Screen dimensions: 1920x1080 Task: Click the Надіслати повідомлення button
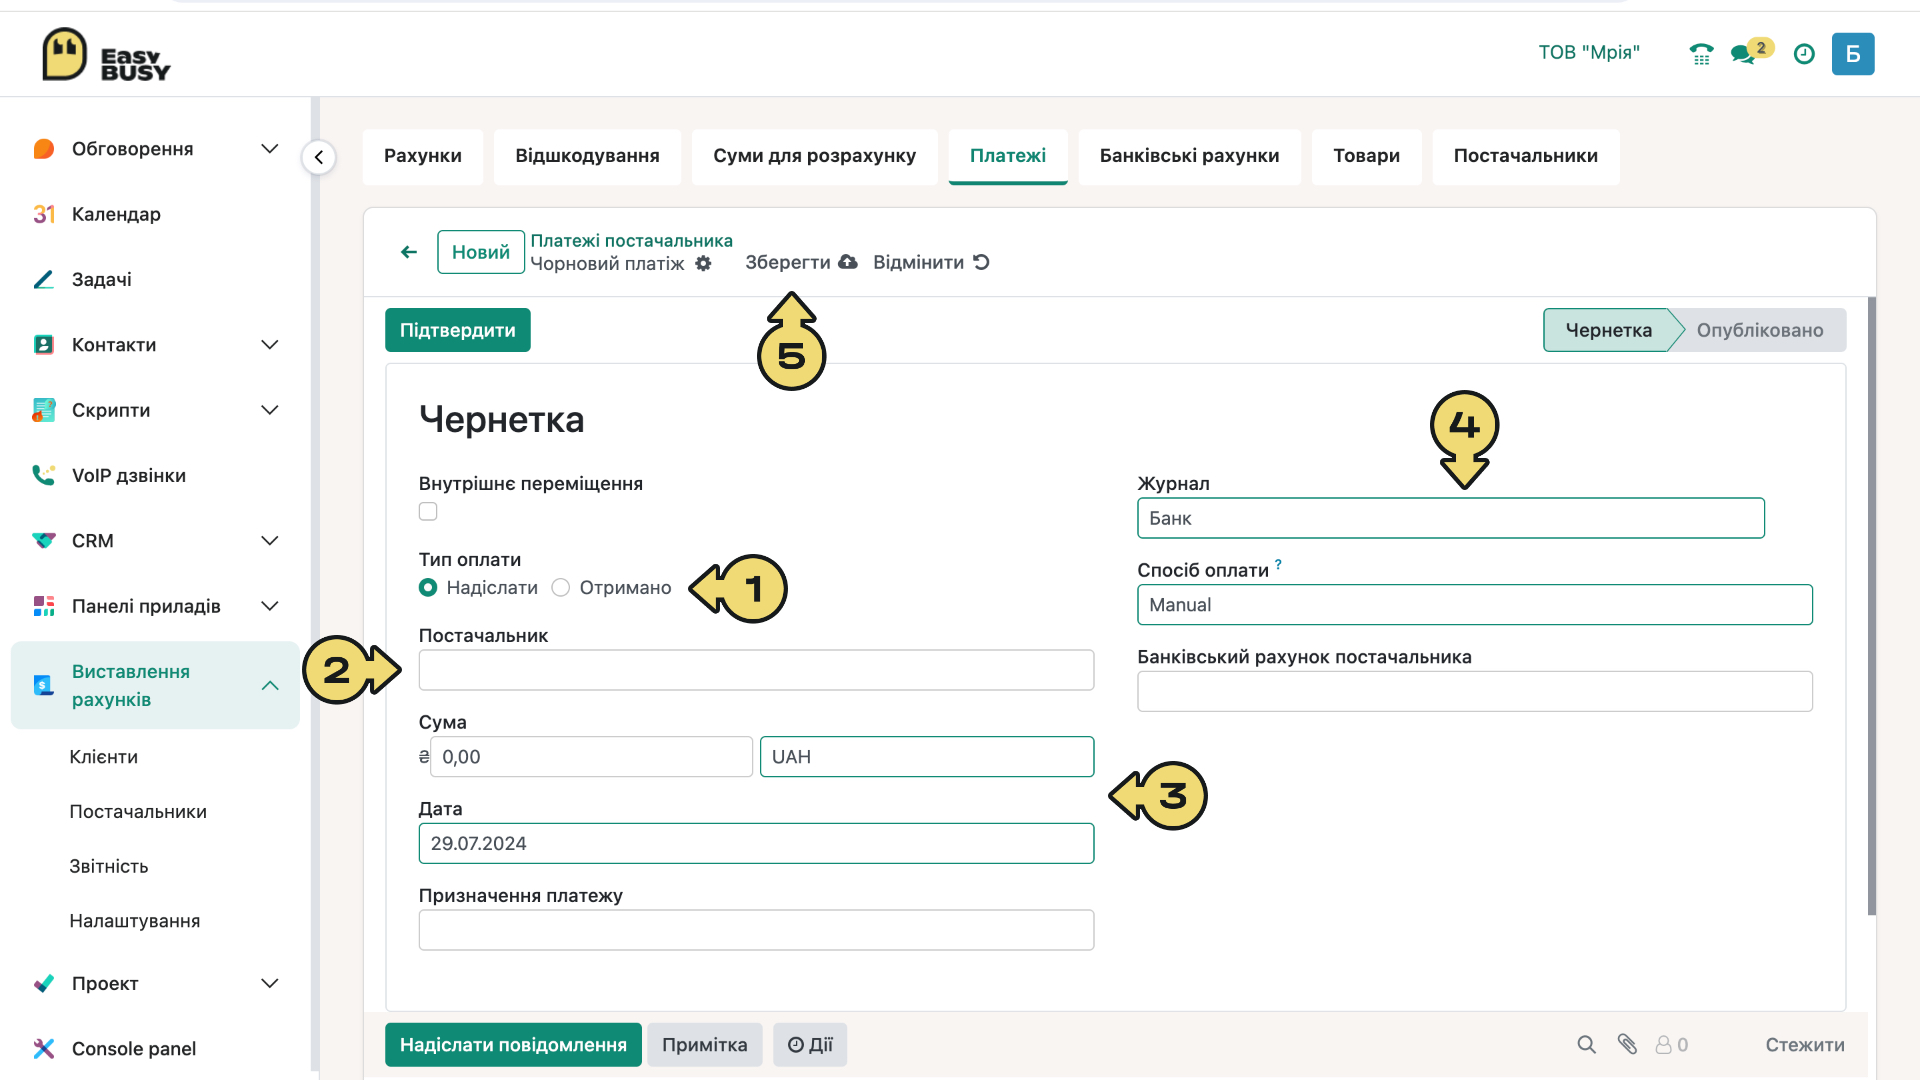[513, 1045]
